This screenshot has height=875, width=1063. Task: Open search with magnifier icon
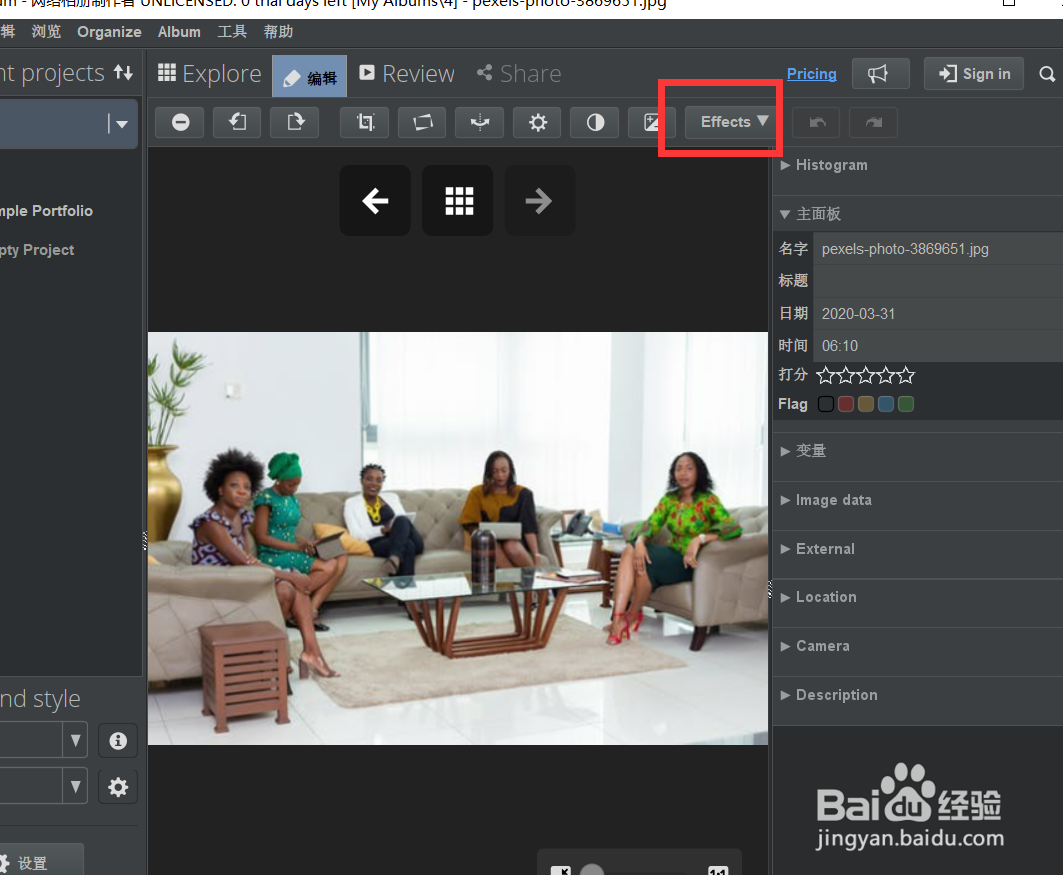click(x=1046, y=74)
